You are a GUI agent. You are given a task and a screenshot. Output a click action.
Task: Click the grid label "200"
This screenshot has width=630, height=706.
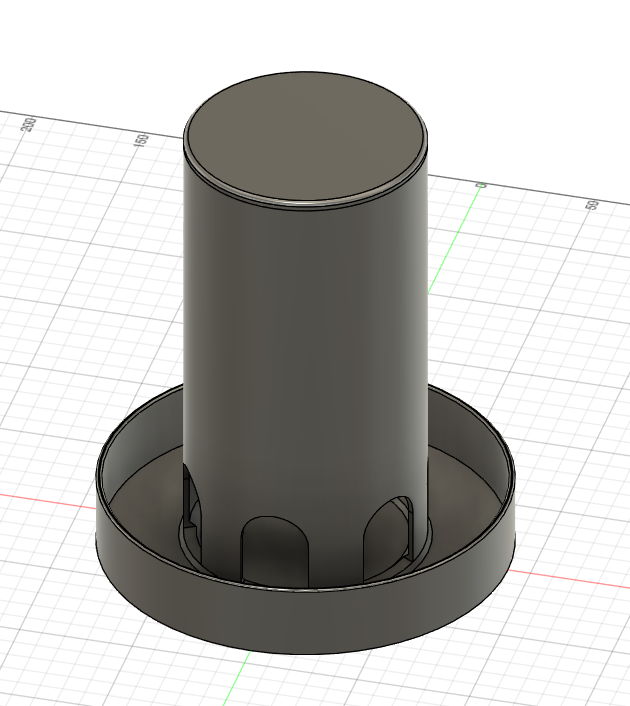tap(28, 125)
